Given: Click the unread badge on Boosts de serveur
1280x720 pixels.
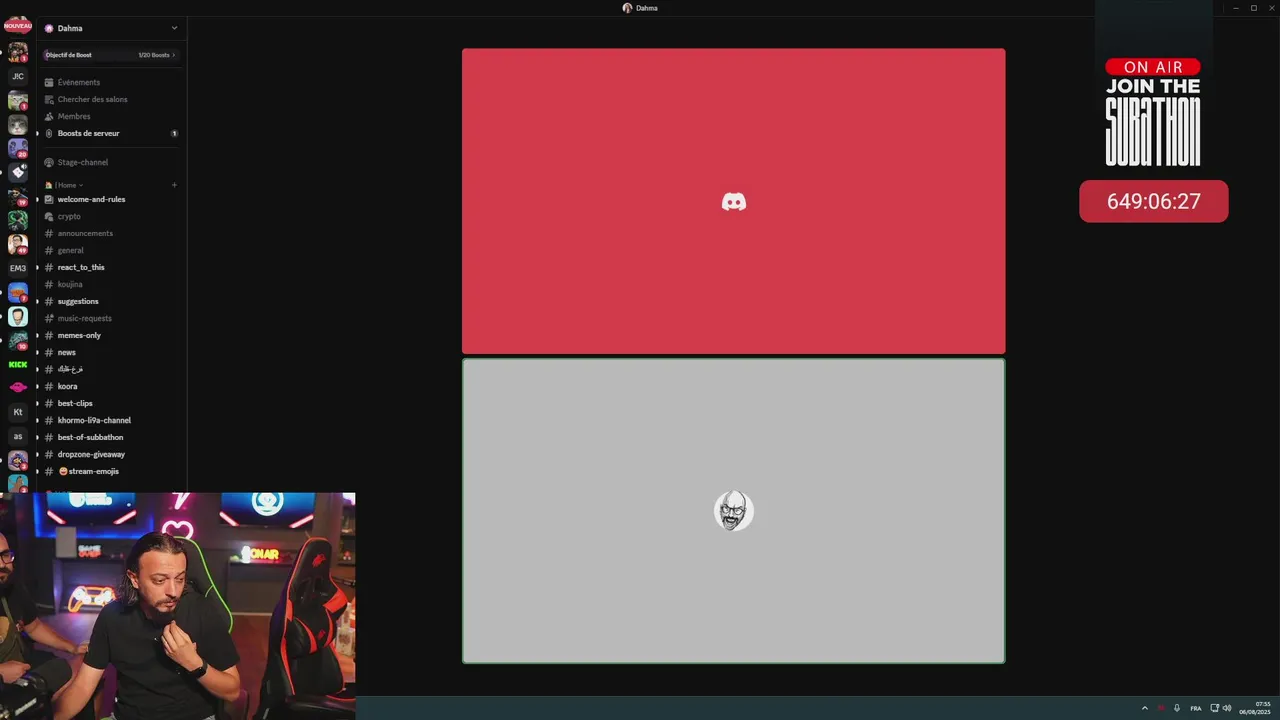Looking at the screenshot, I should click(174, 133).
